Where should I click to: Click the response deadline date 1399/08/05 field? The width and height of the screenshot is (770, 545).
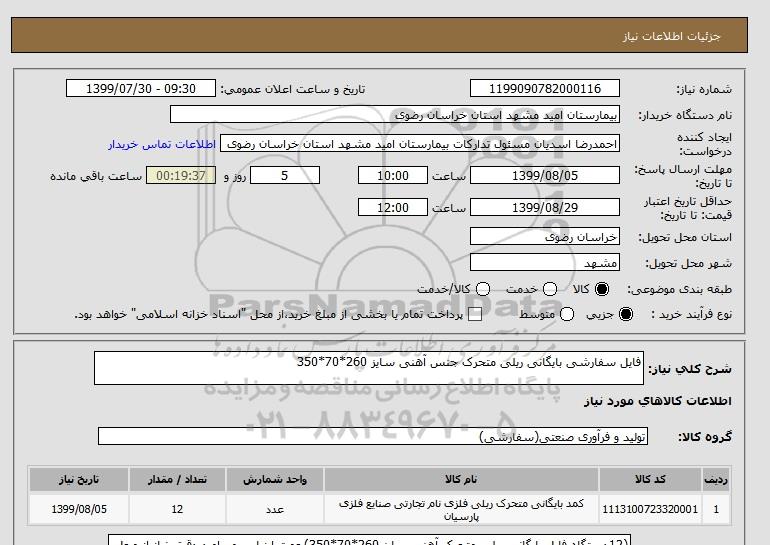tap(545, 175)
